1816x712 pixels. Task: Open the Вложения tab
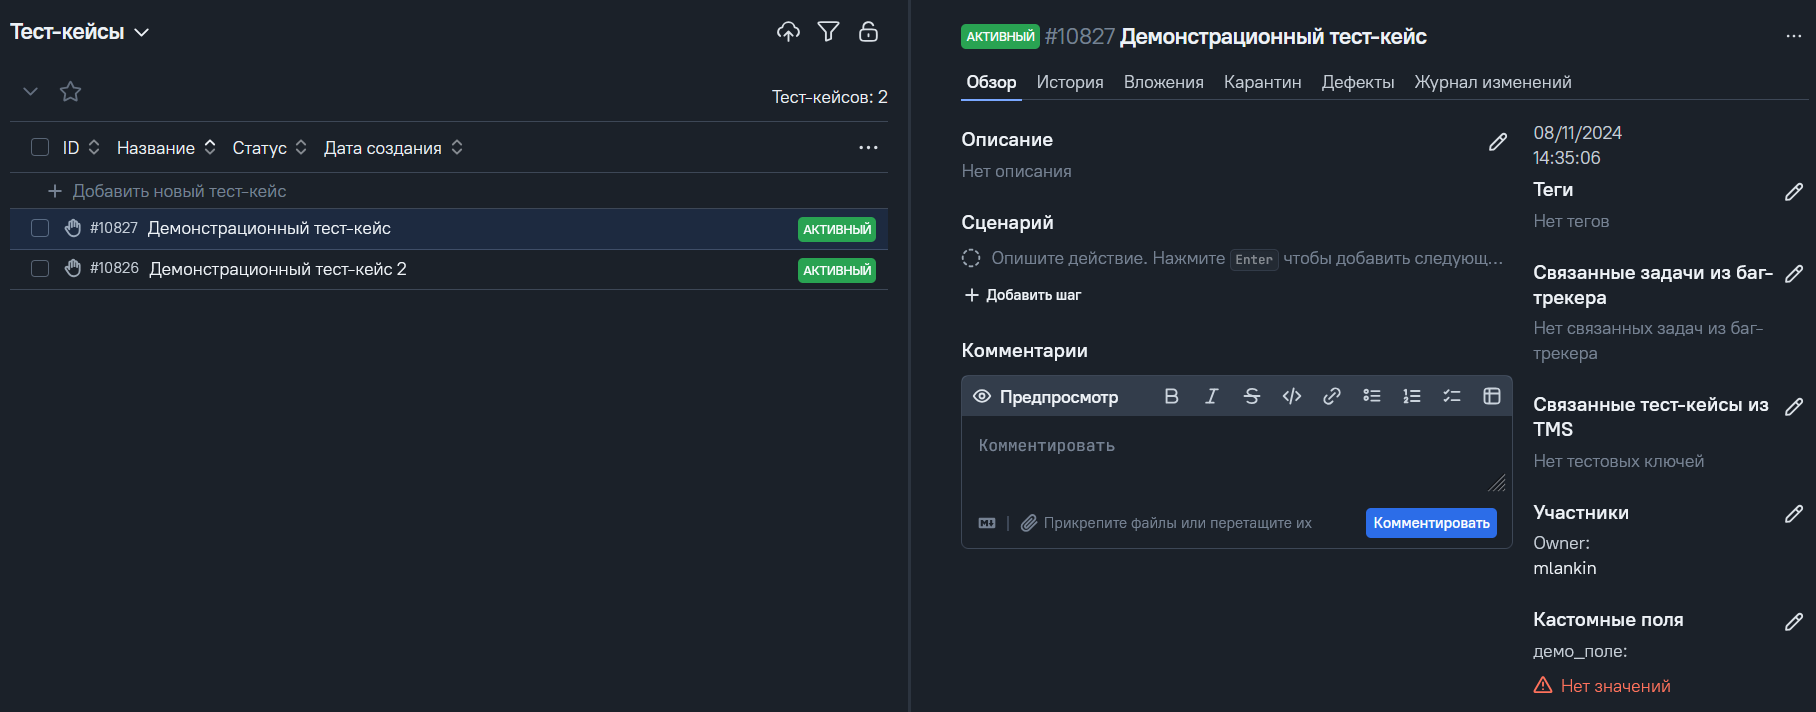(1163, 82)
